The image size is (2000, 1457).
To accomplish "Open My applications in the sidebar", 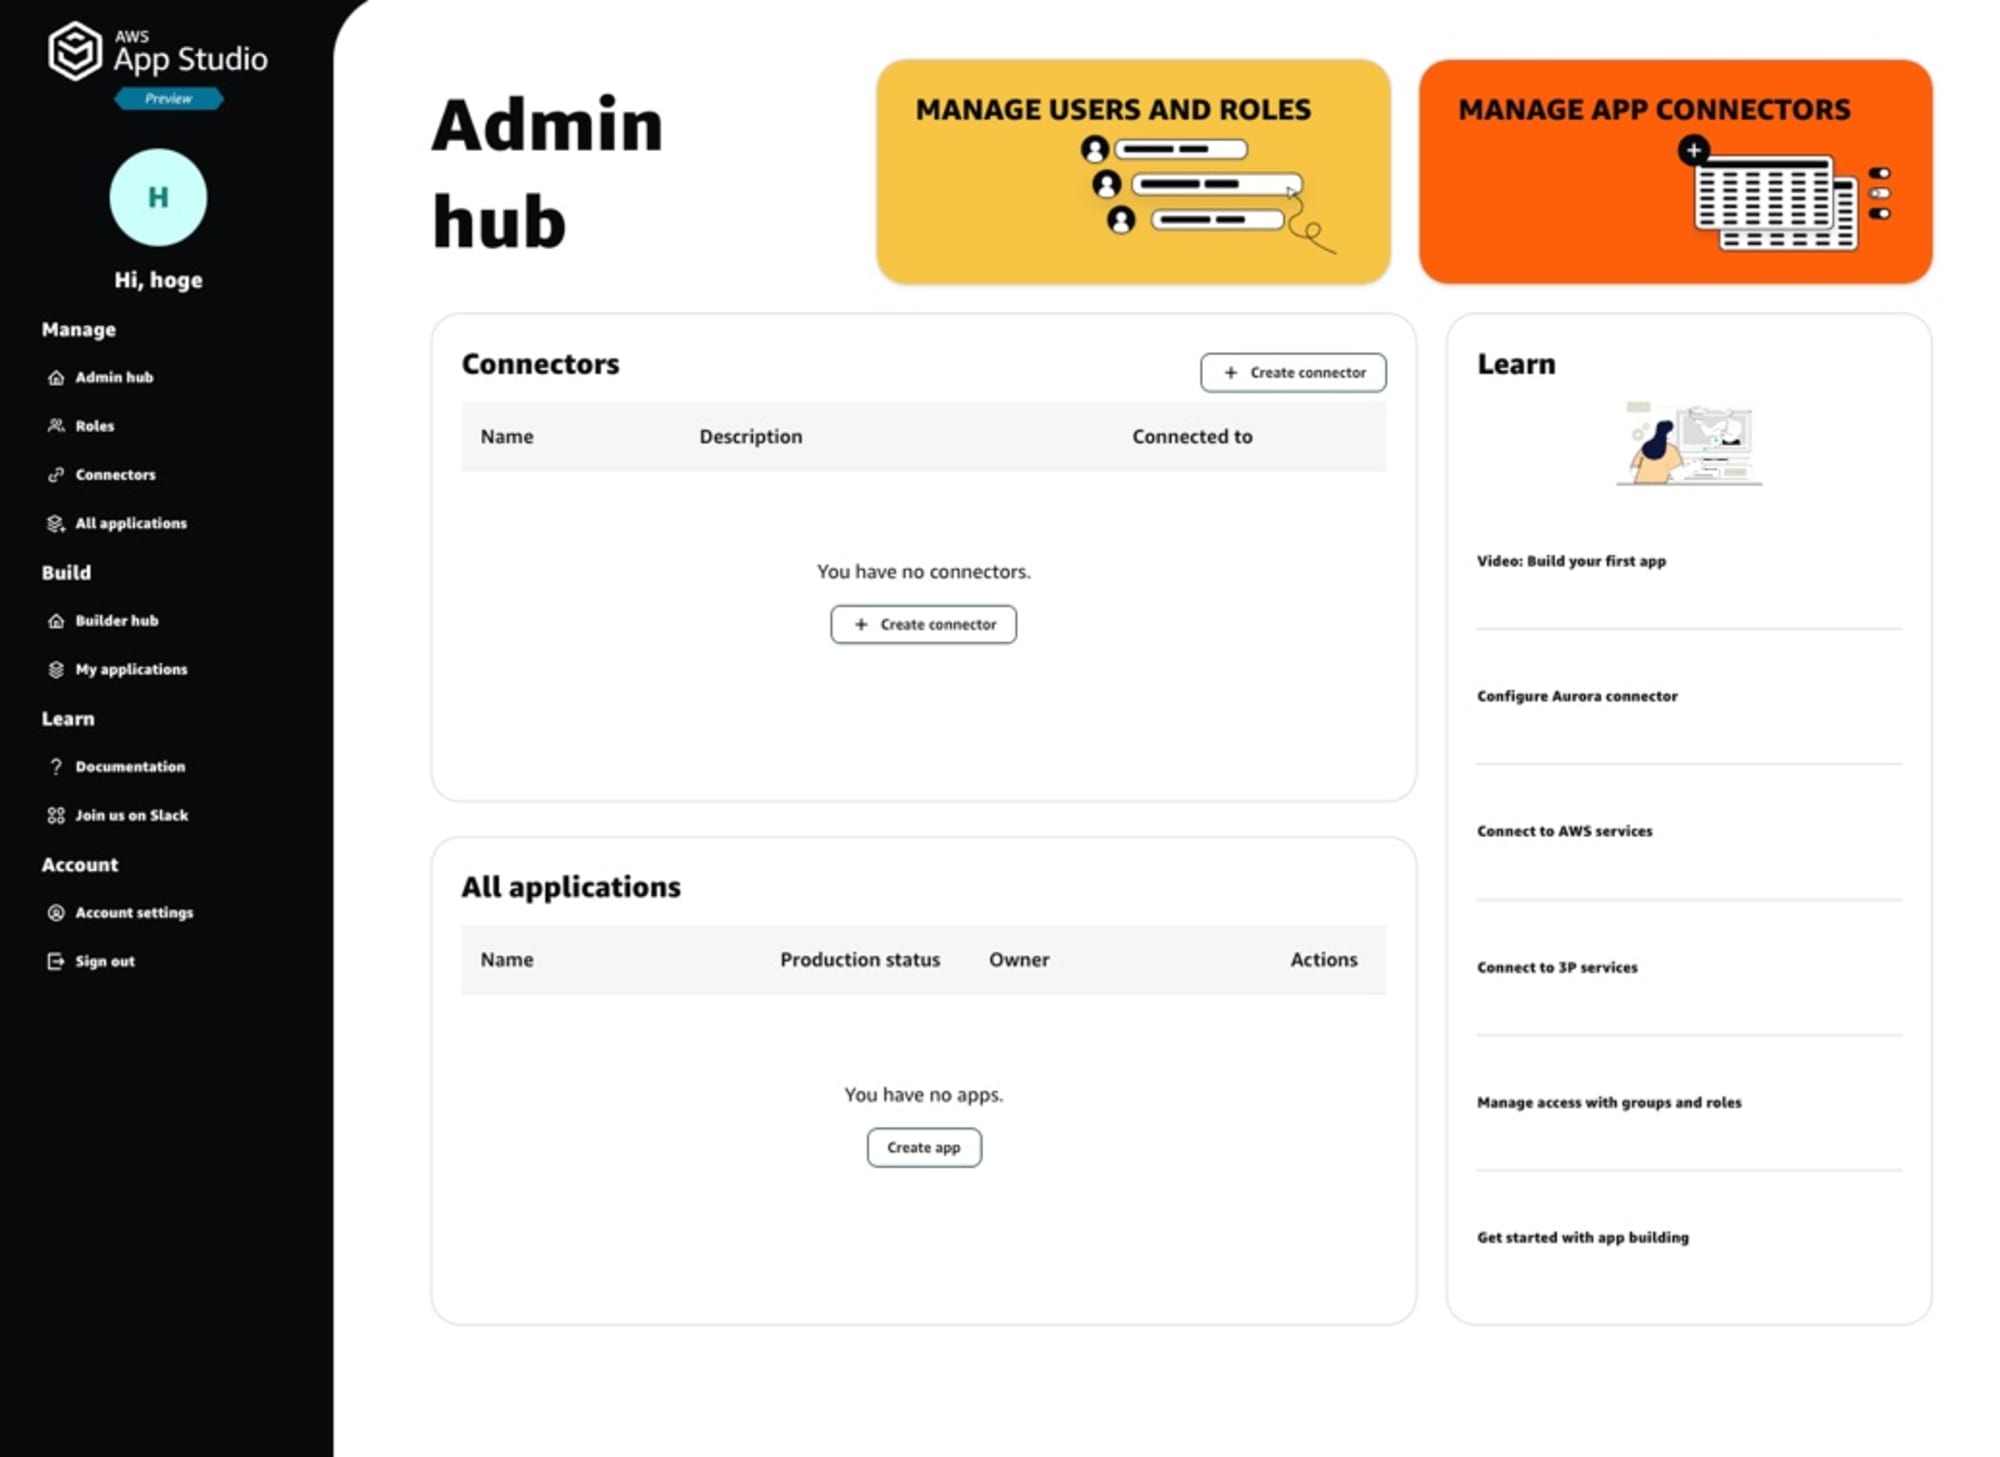I will (131, 669).
